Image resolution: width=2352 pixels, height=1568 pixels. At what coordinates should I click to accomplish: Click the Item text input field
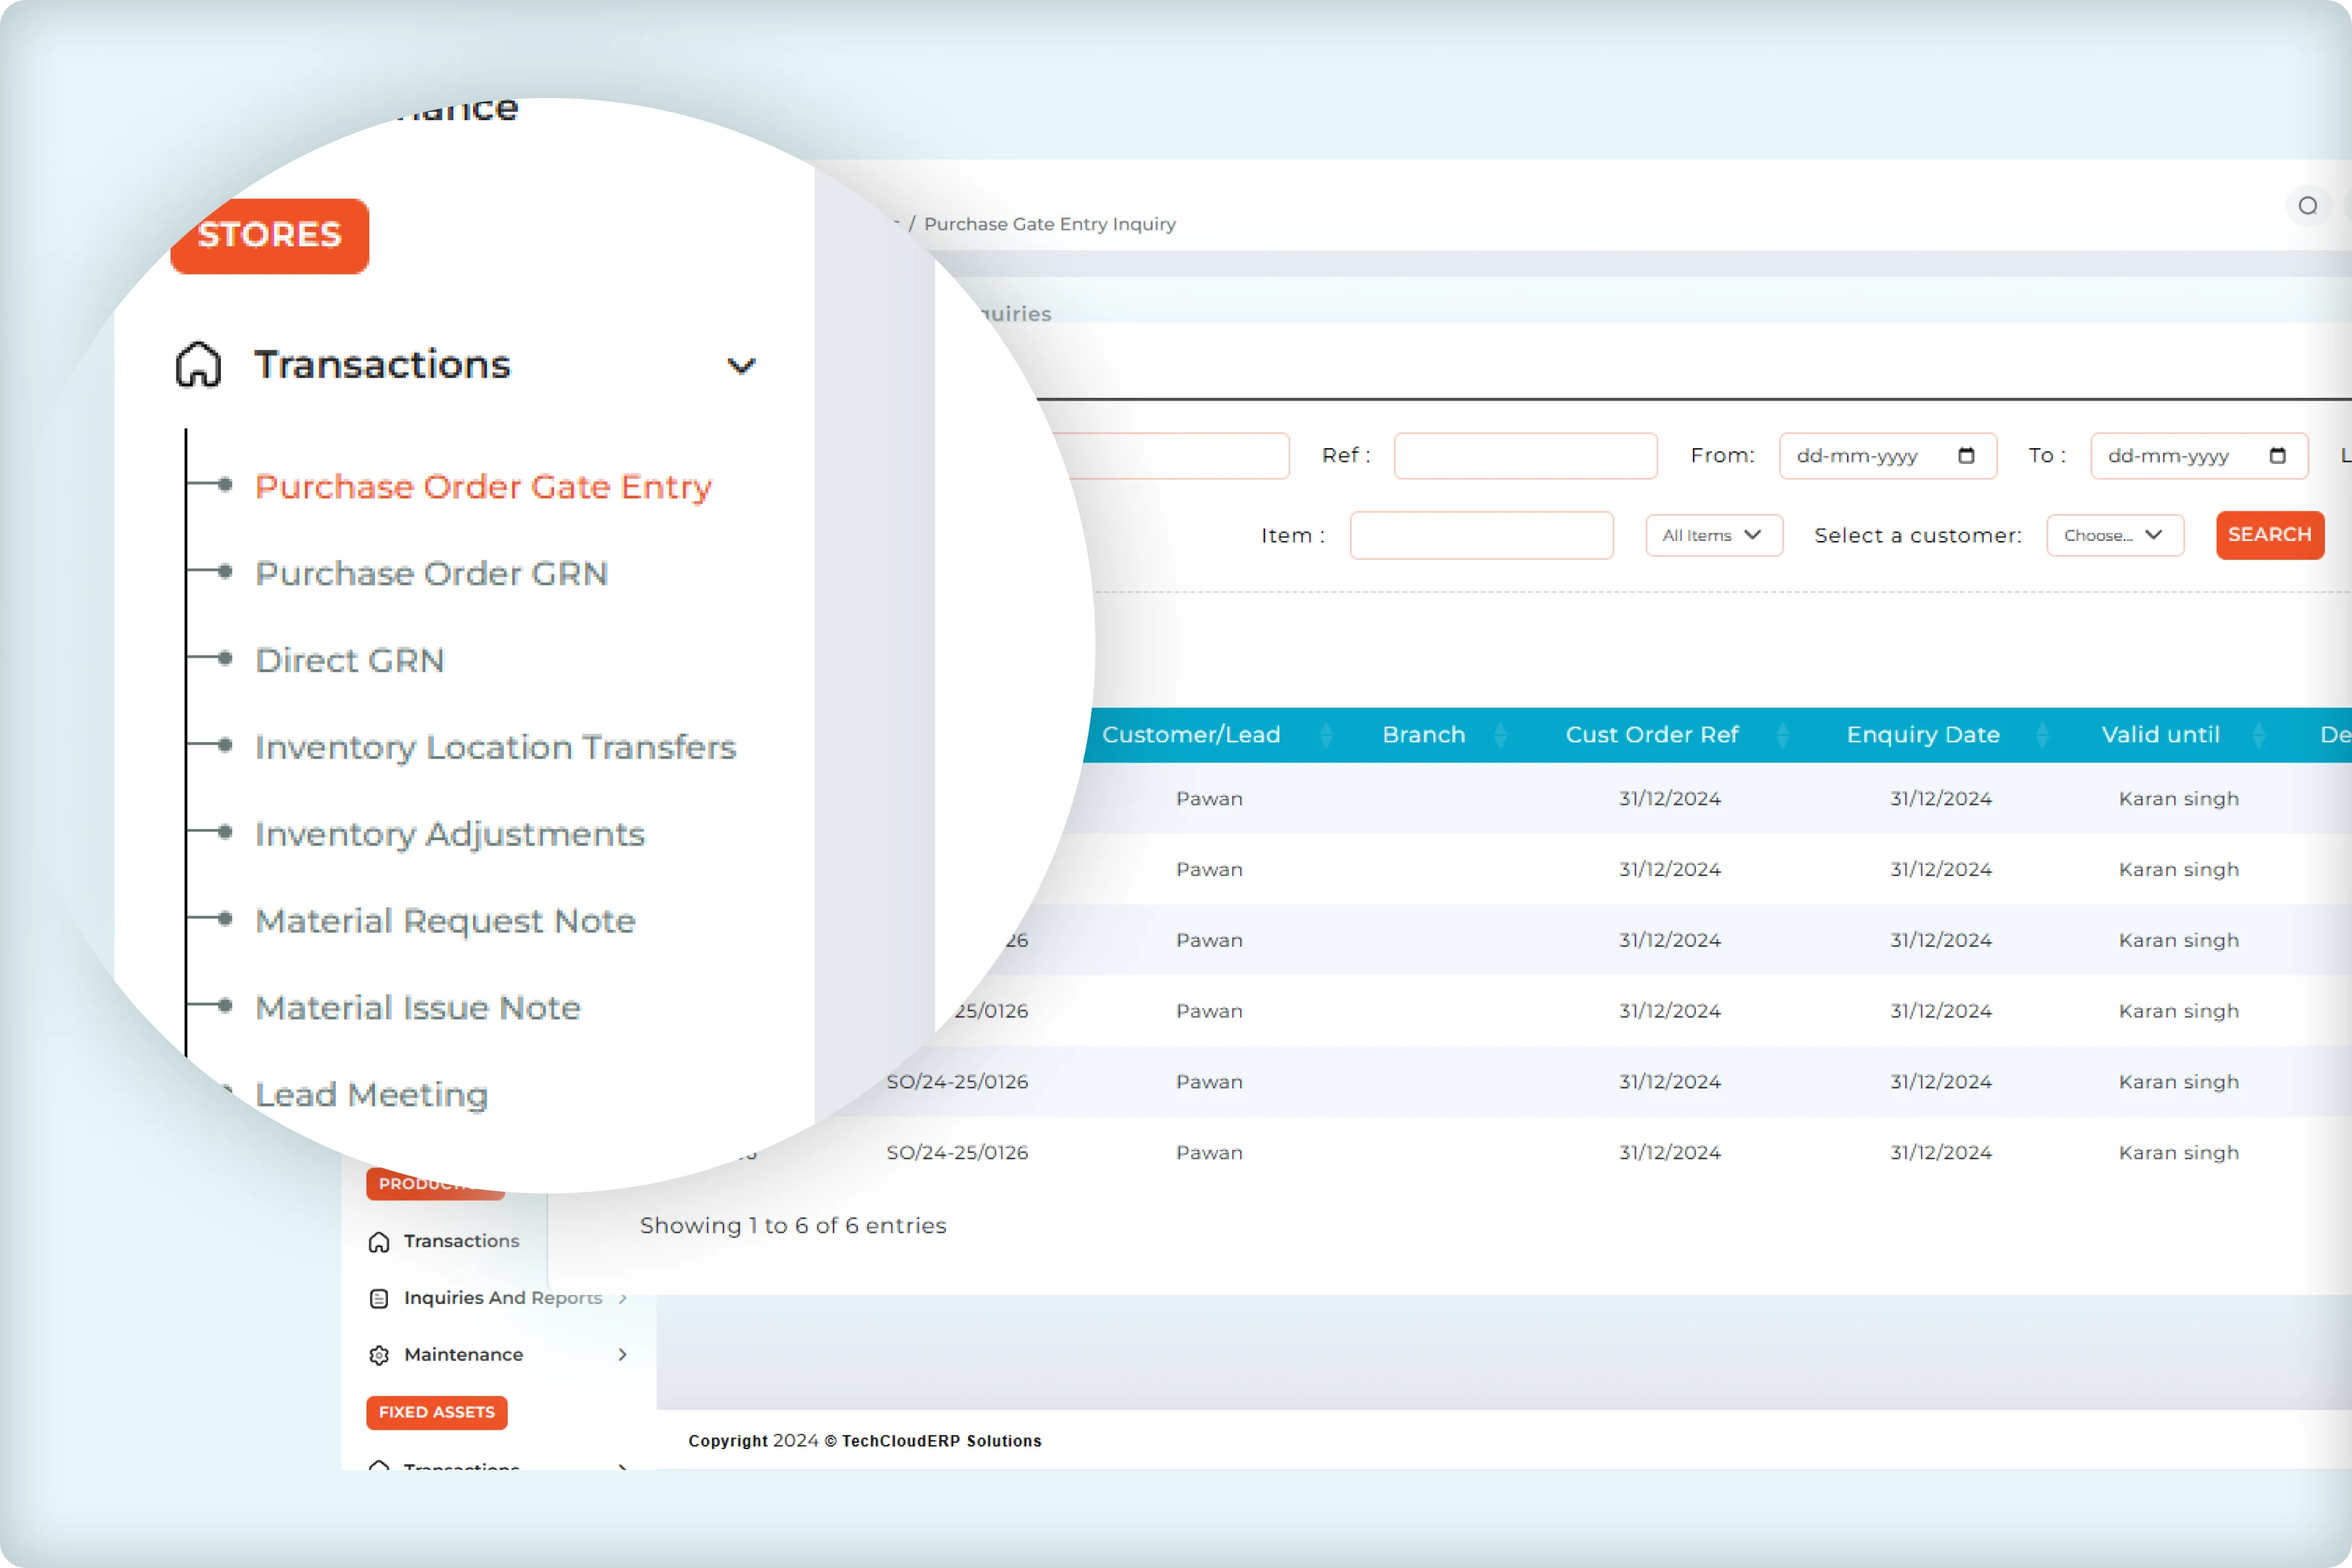click(x=1481, y=536)
